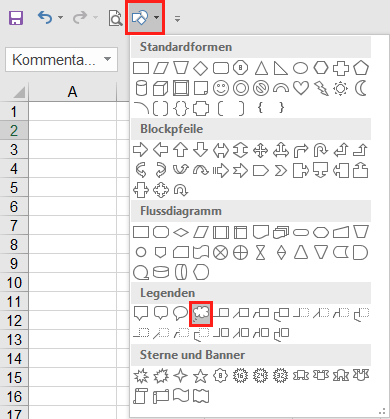Choose the 32-point star shape
Image resolution: width=390 pixels, height=419 pixels.
pos(281,376)
